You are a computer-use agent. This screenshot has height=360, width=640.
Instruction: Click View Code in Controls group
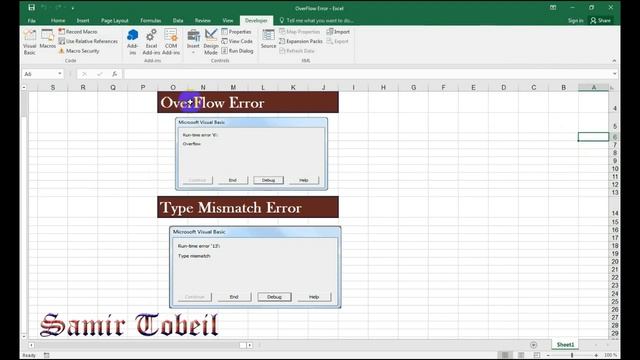(x=237, y=41)
